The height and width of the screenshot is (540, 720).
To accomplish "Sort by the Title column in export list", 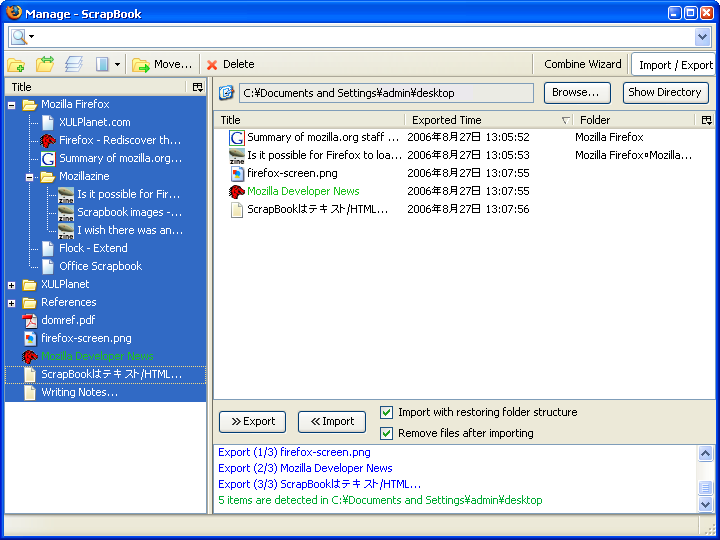I will click(309, 120).
